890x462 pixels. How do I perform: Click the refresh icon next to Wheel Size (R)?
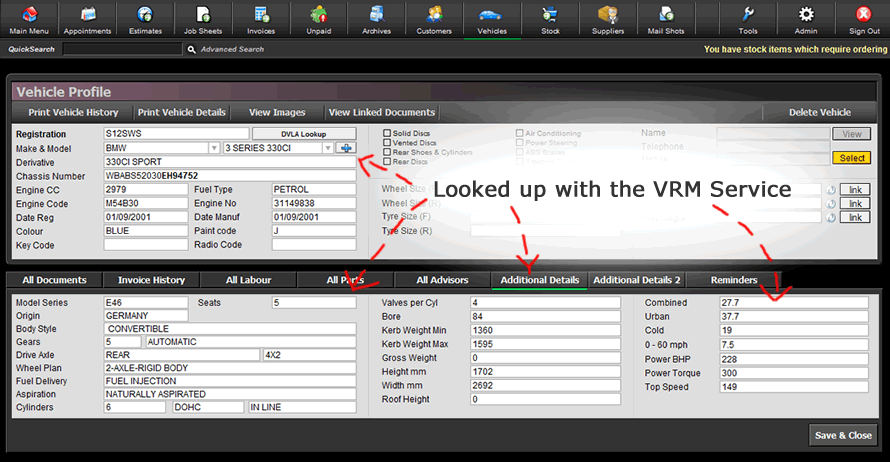tap(831, 204)
